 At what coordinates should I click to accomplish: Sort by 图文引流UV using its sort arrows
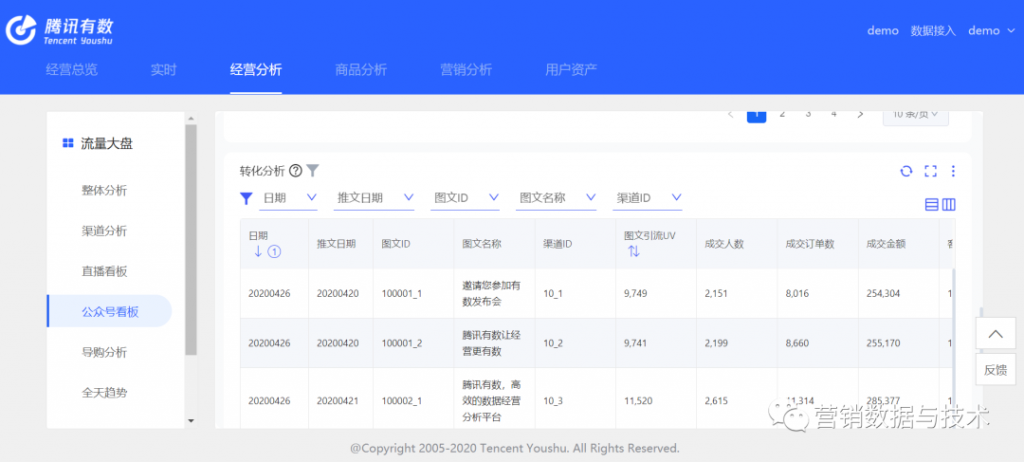(633, 252)
